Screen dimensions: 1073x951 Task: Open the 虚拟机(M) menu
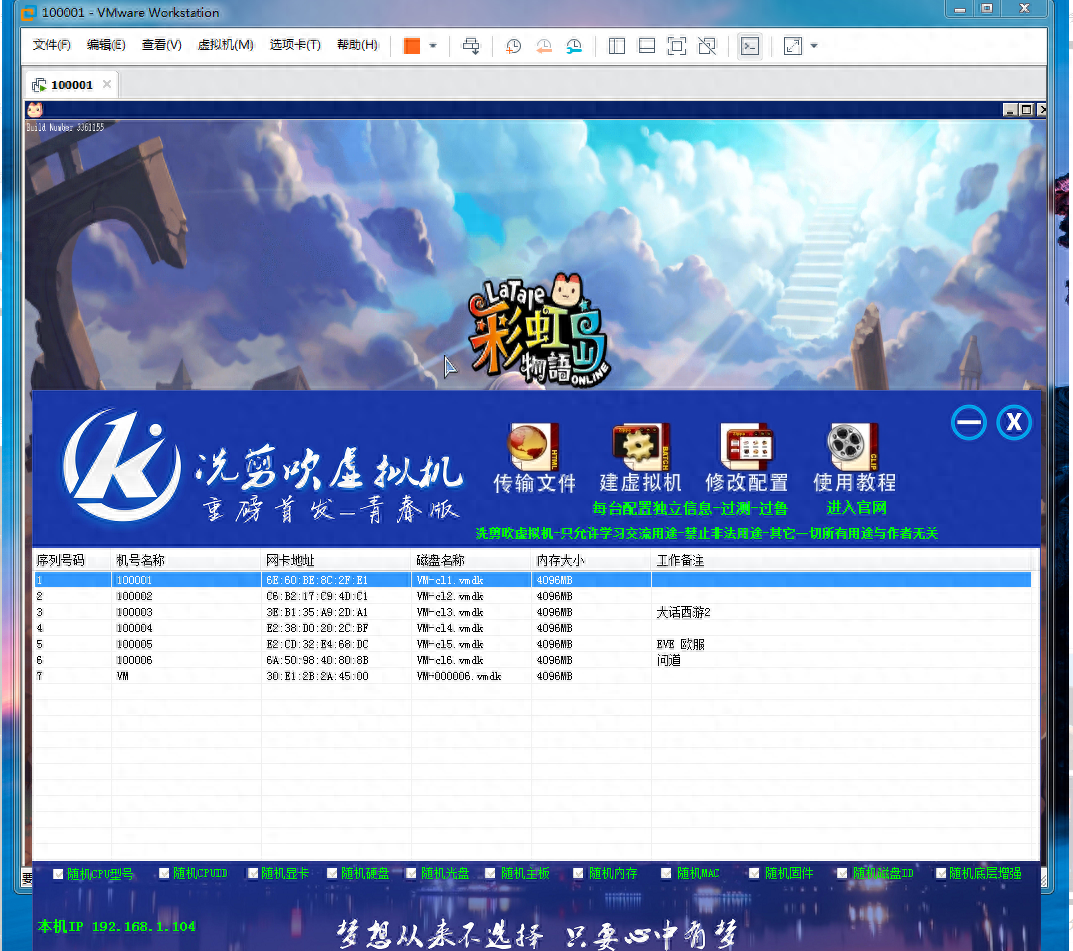(225, 45)
